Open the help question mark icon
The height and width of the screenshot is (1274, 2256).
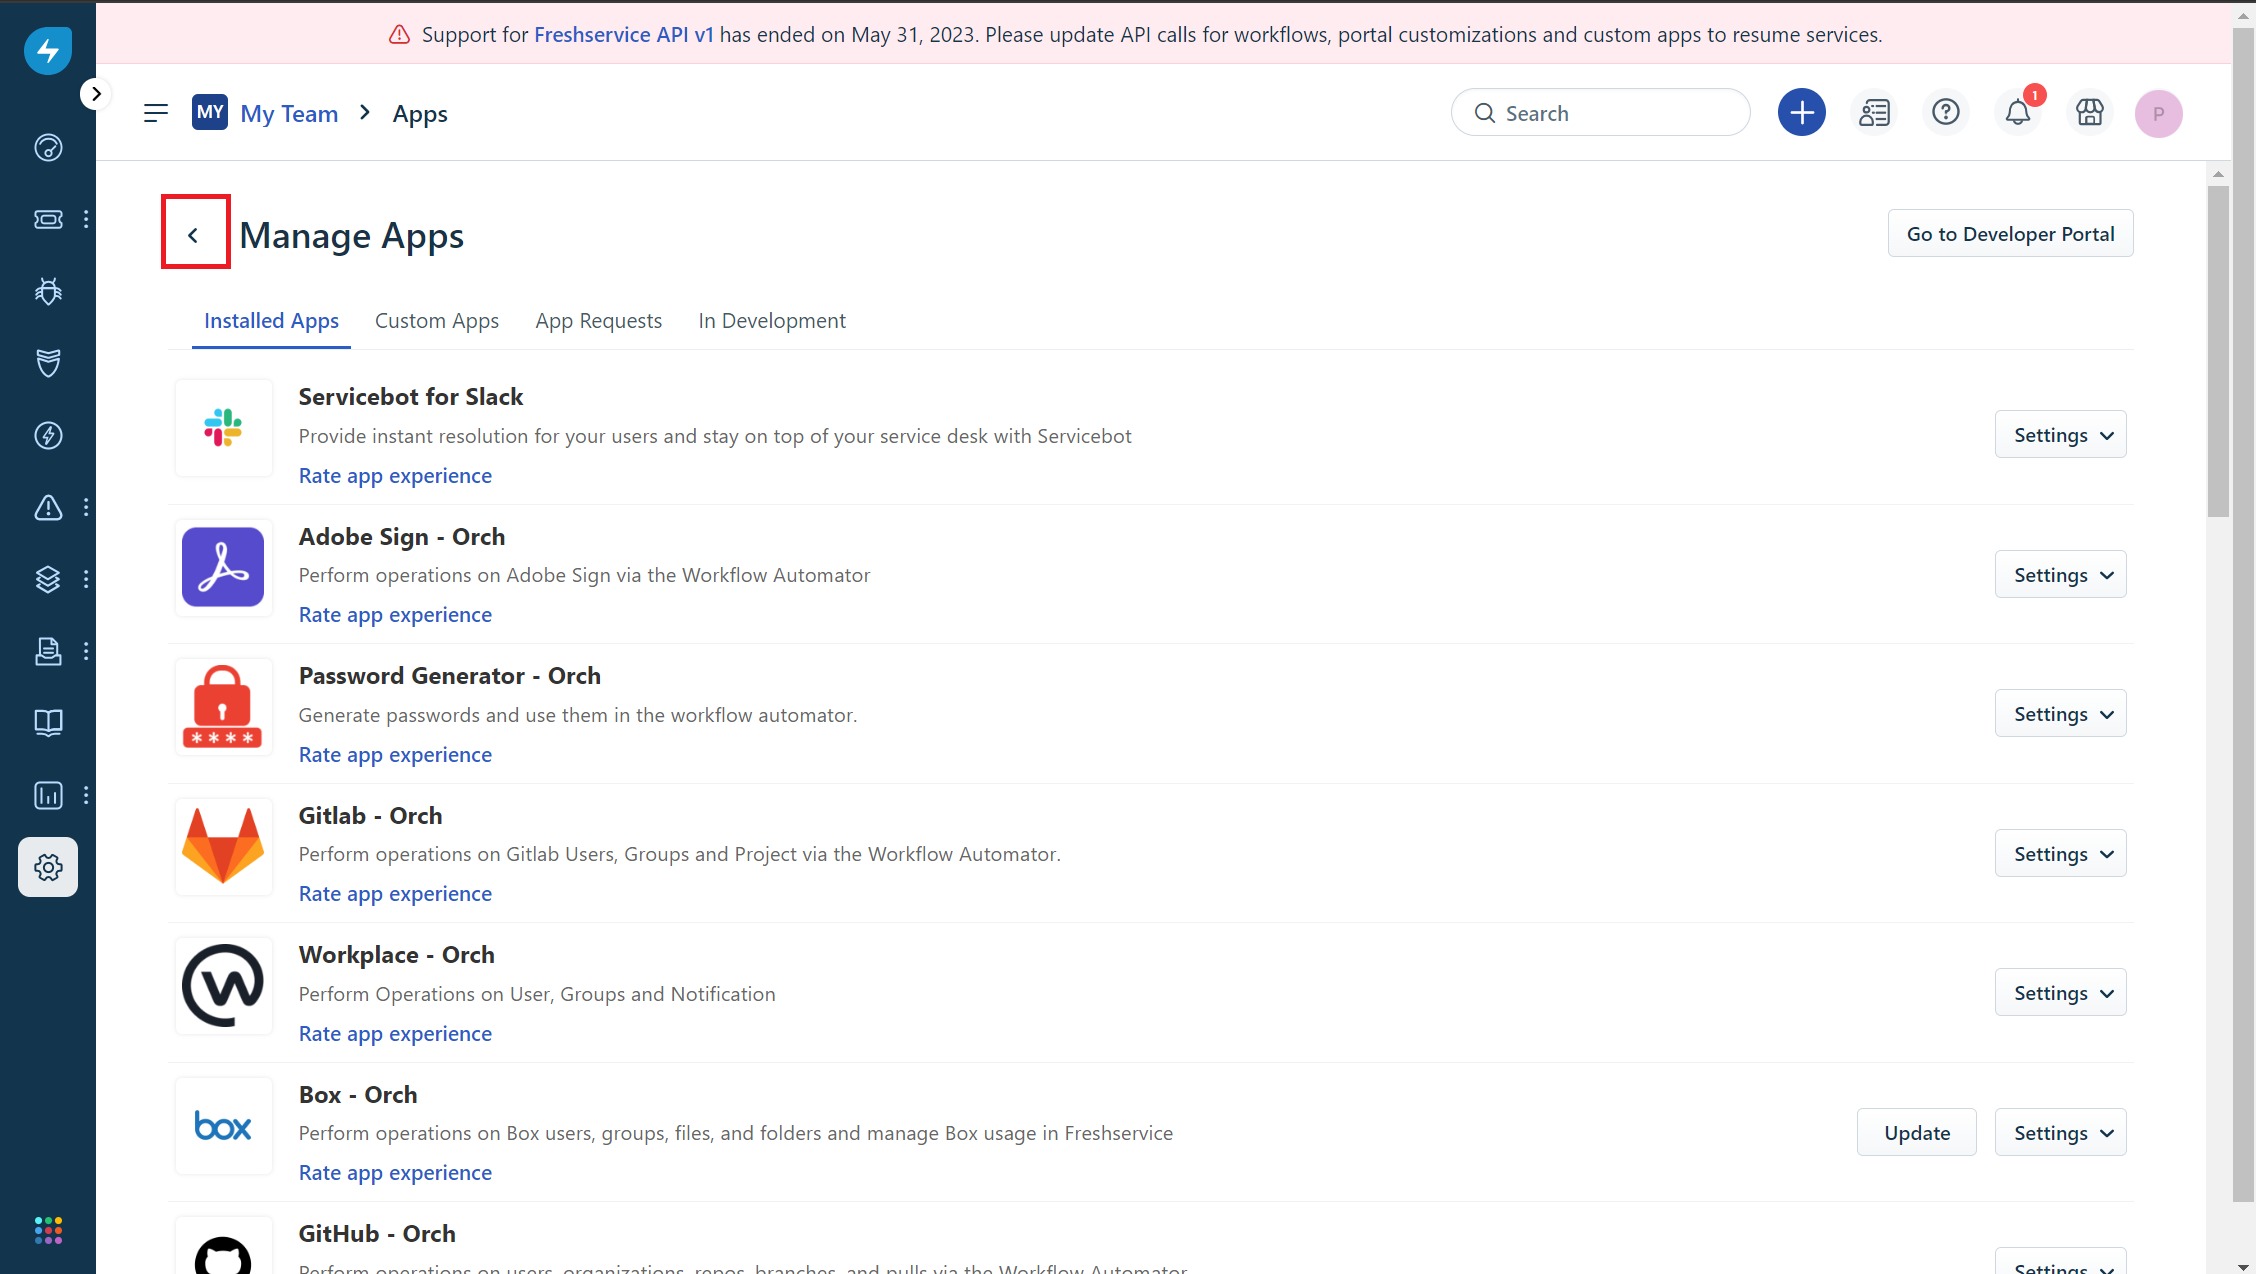coord(1946,112)
